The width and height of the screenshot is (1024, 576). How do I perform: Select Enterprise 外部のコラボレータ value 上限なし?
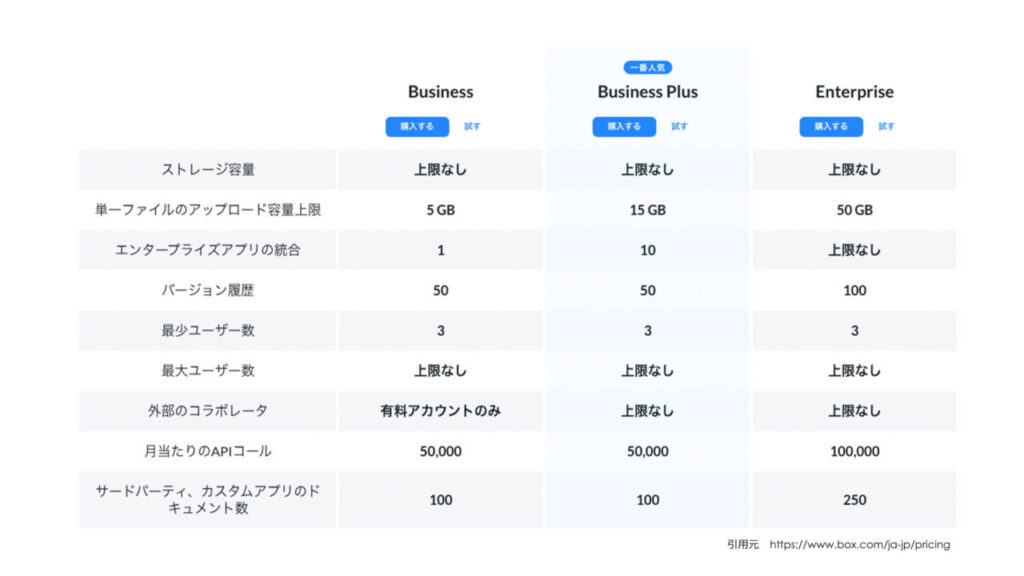(855, 411)
